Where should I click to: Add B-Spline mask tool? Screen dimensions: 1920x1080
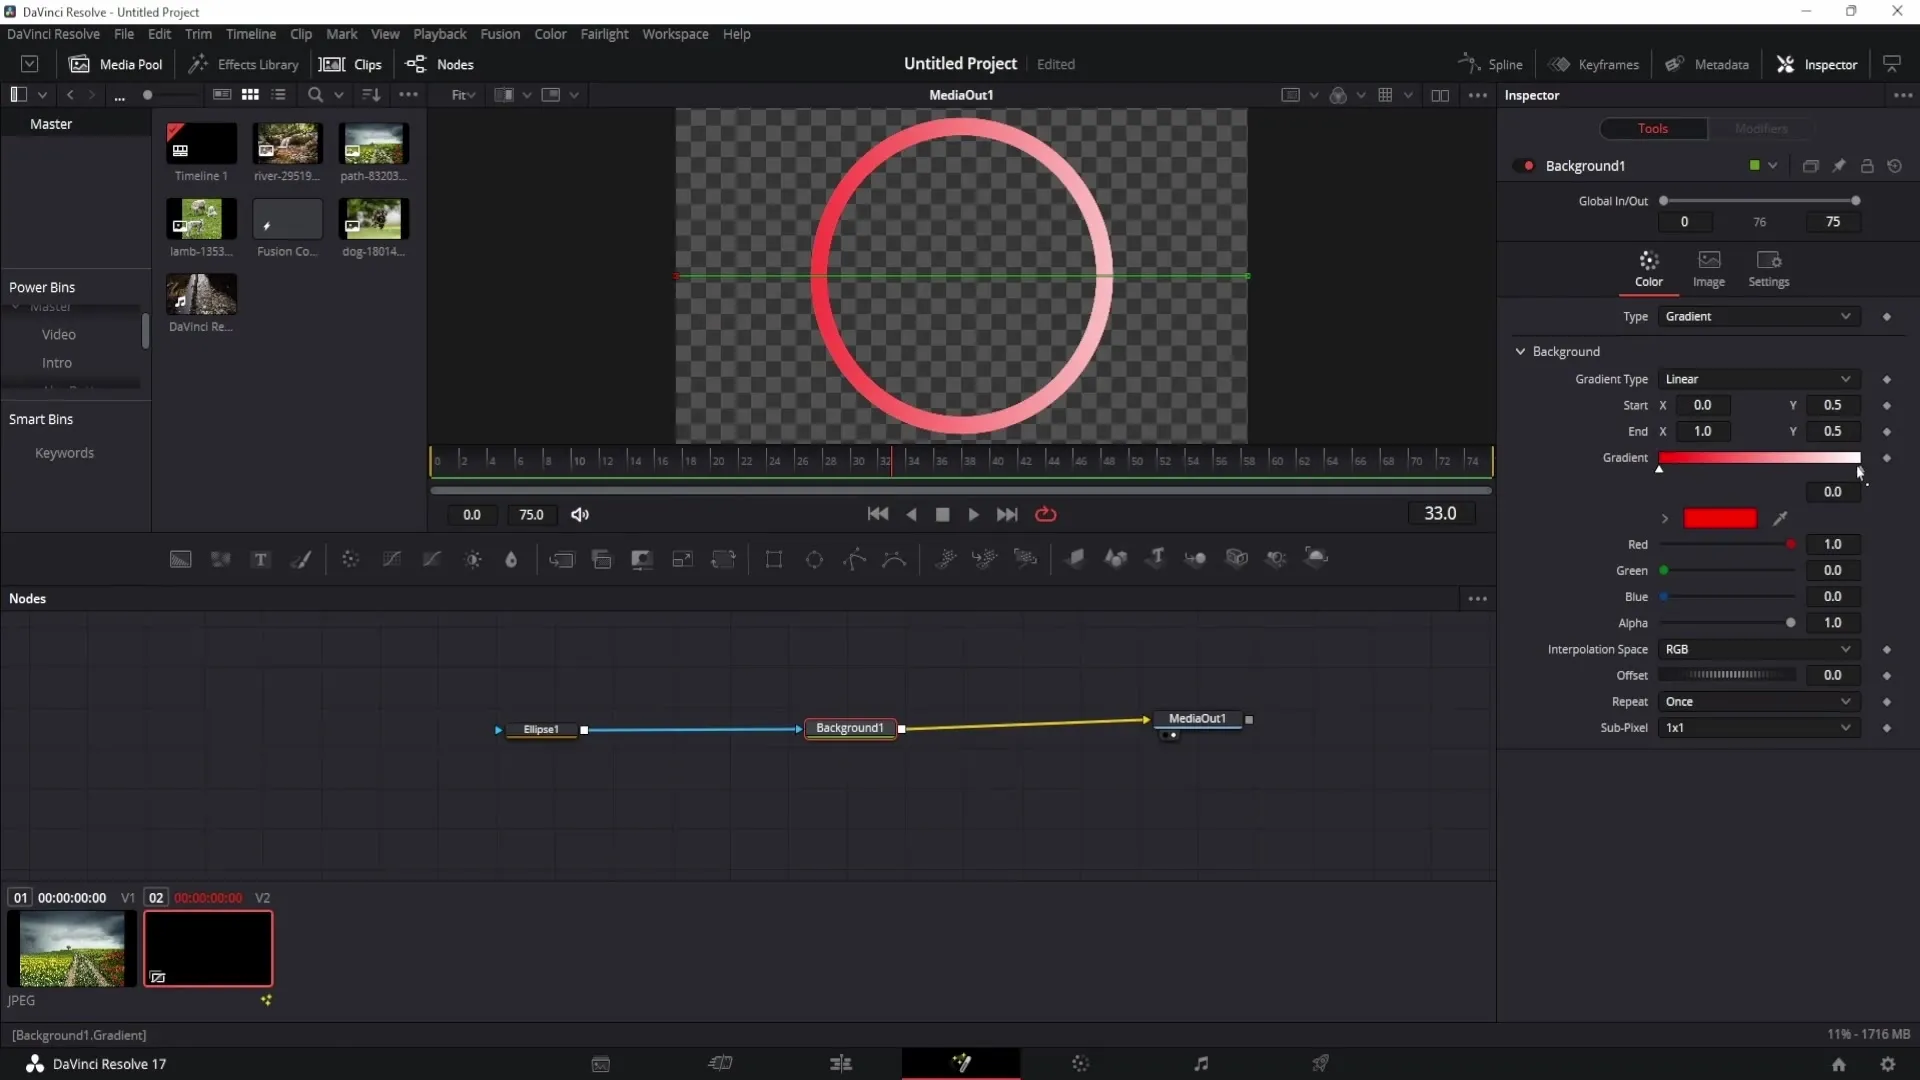point(894,560)
